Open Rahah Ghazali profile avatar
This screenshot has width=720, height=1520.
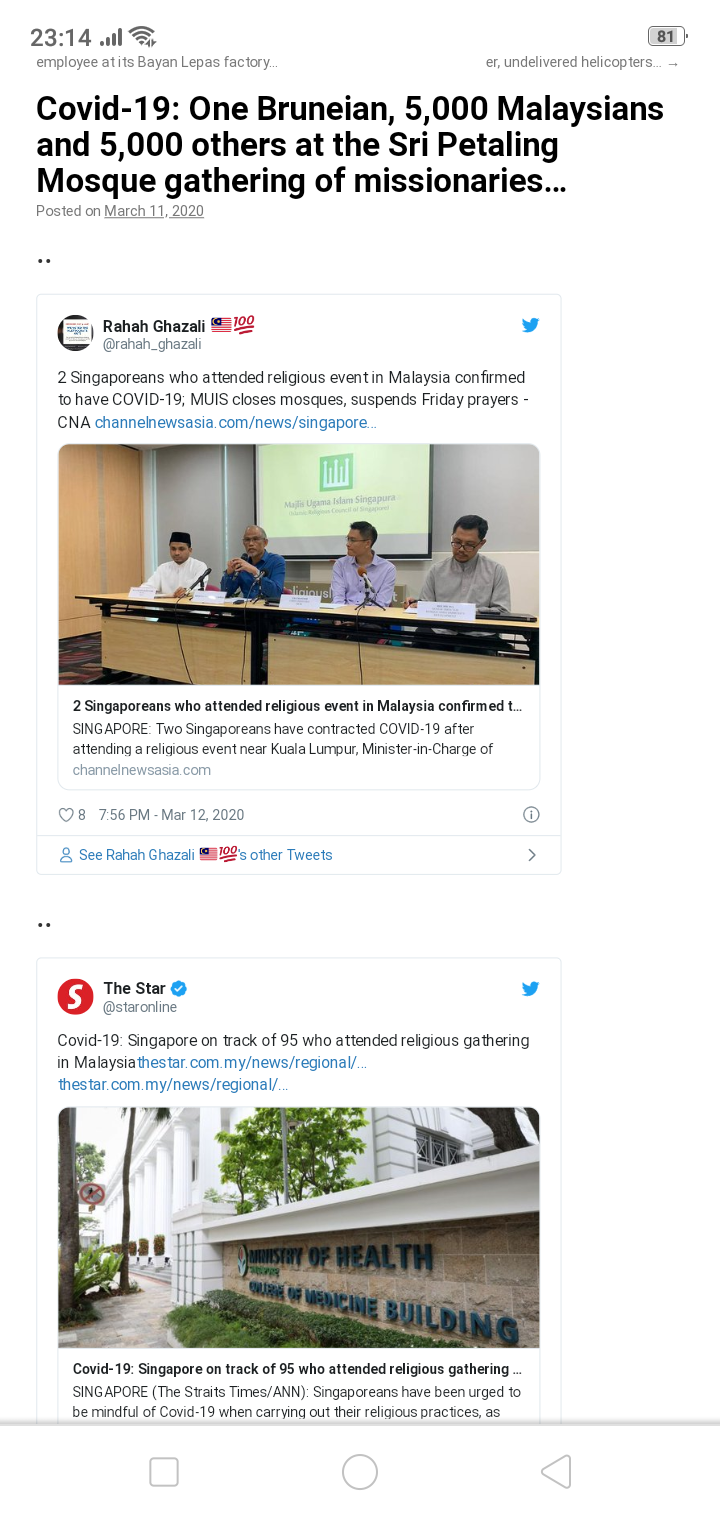point(76,333)
